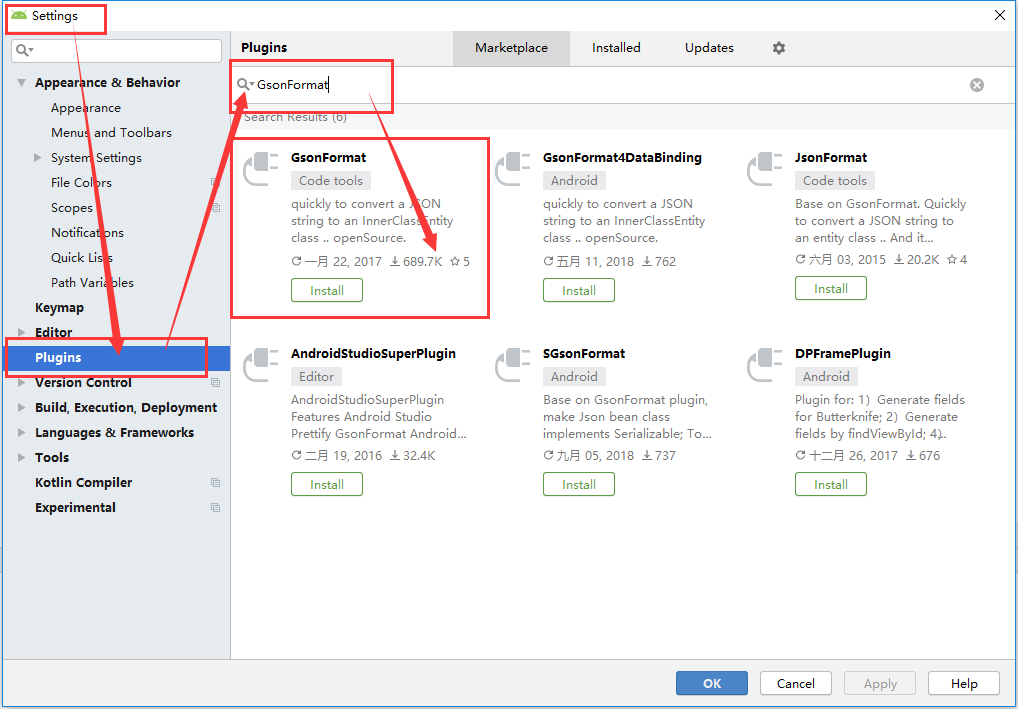Expand the Tools section

tap(21, 458)
